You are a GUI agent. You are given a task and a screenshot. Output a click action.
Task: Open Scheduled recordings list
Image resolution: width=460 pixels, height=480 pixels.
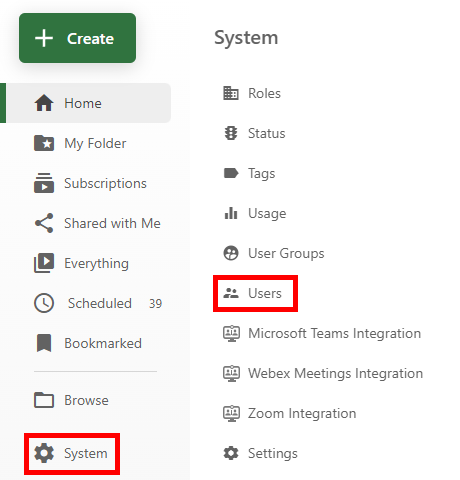coord(100,303)
